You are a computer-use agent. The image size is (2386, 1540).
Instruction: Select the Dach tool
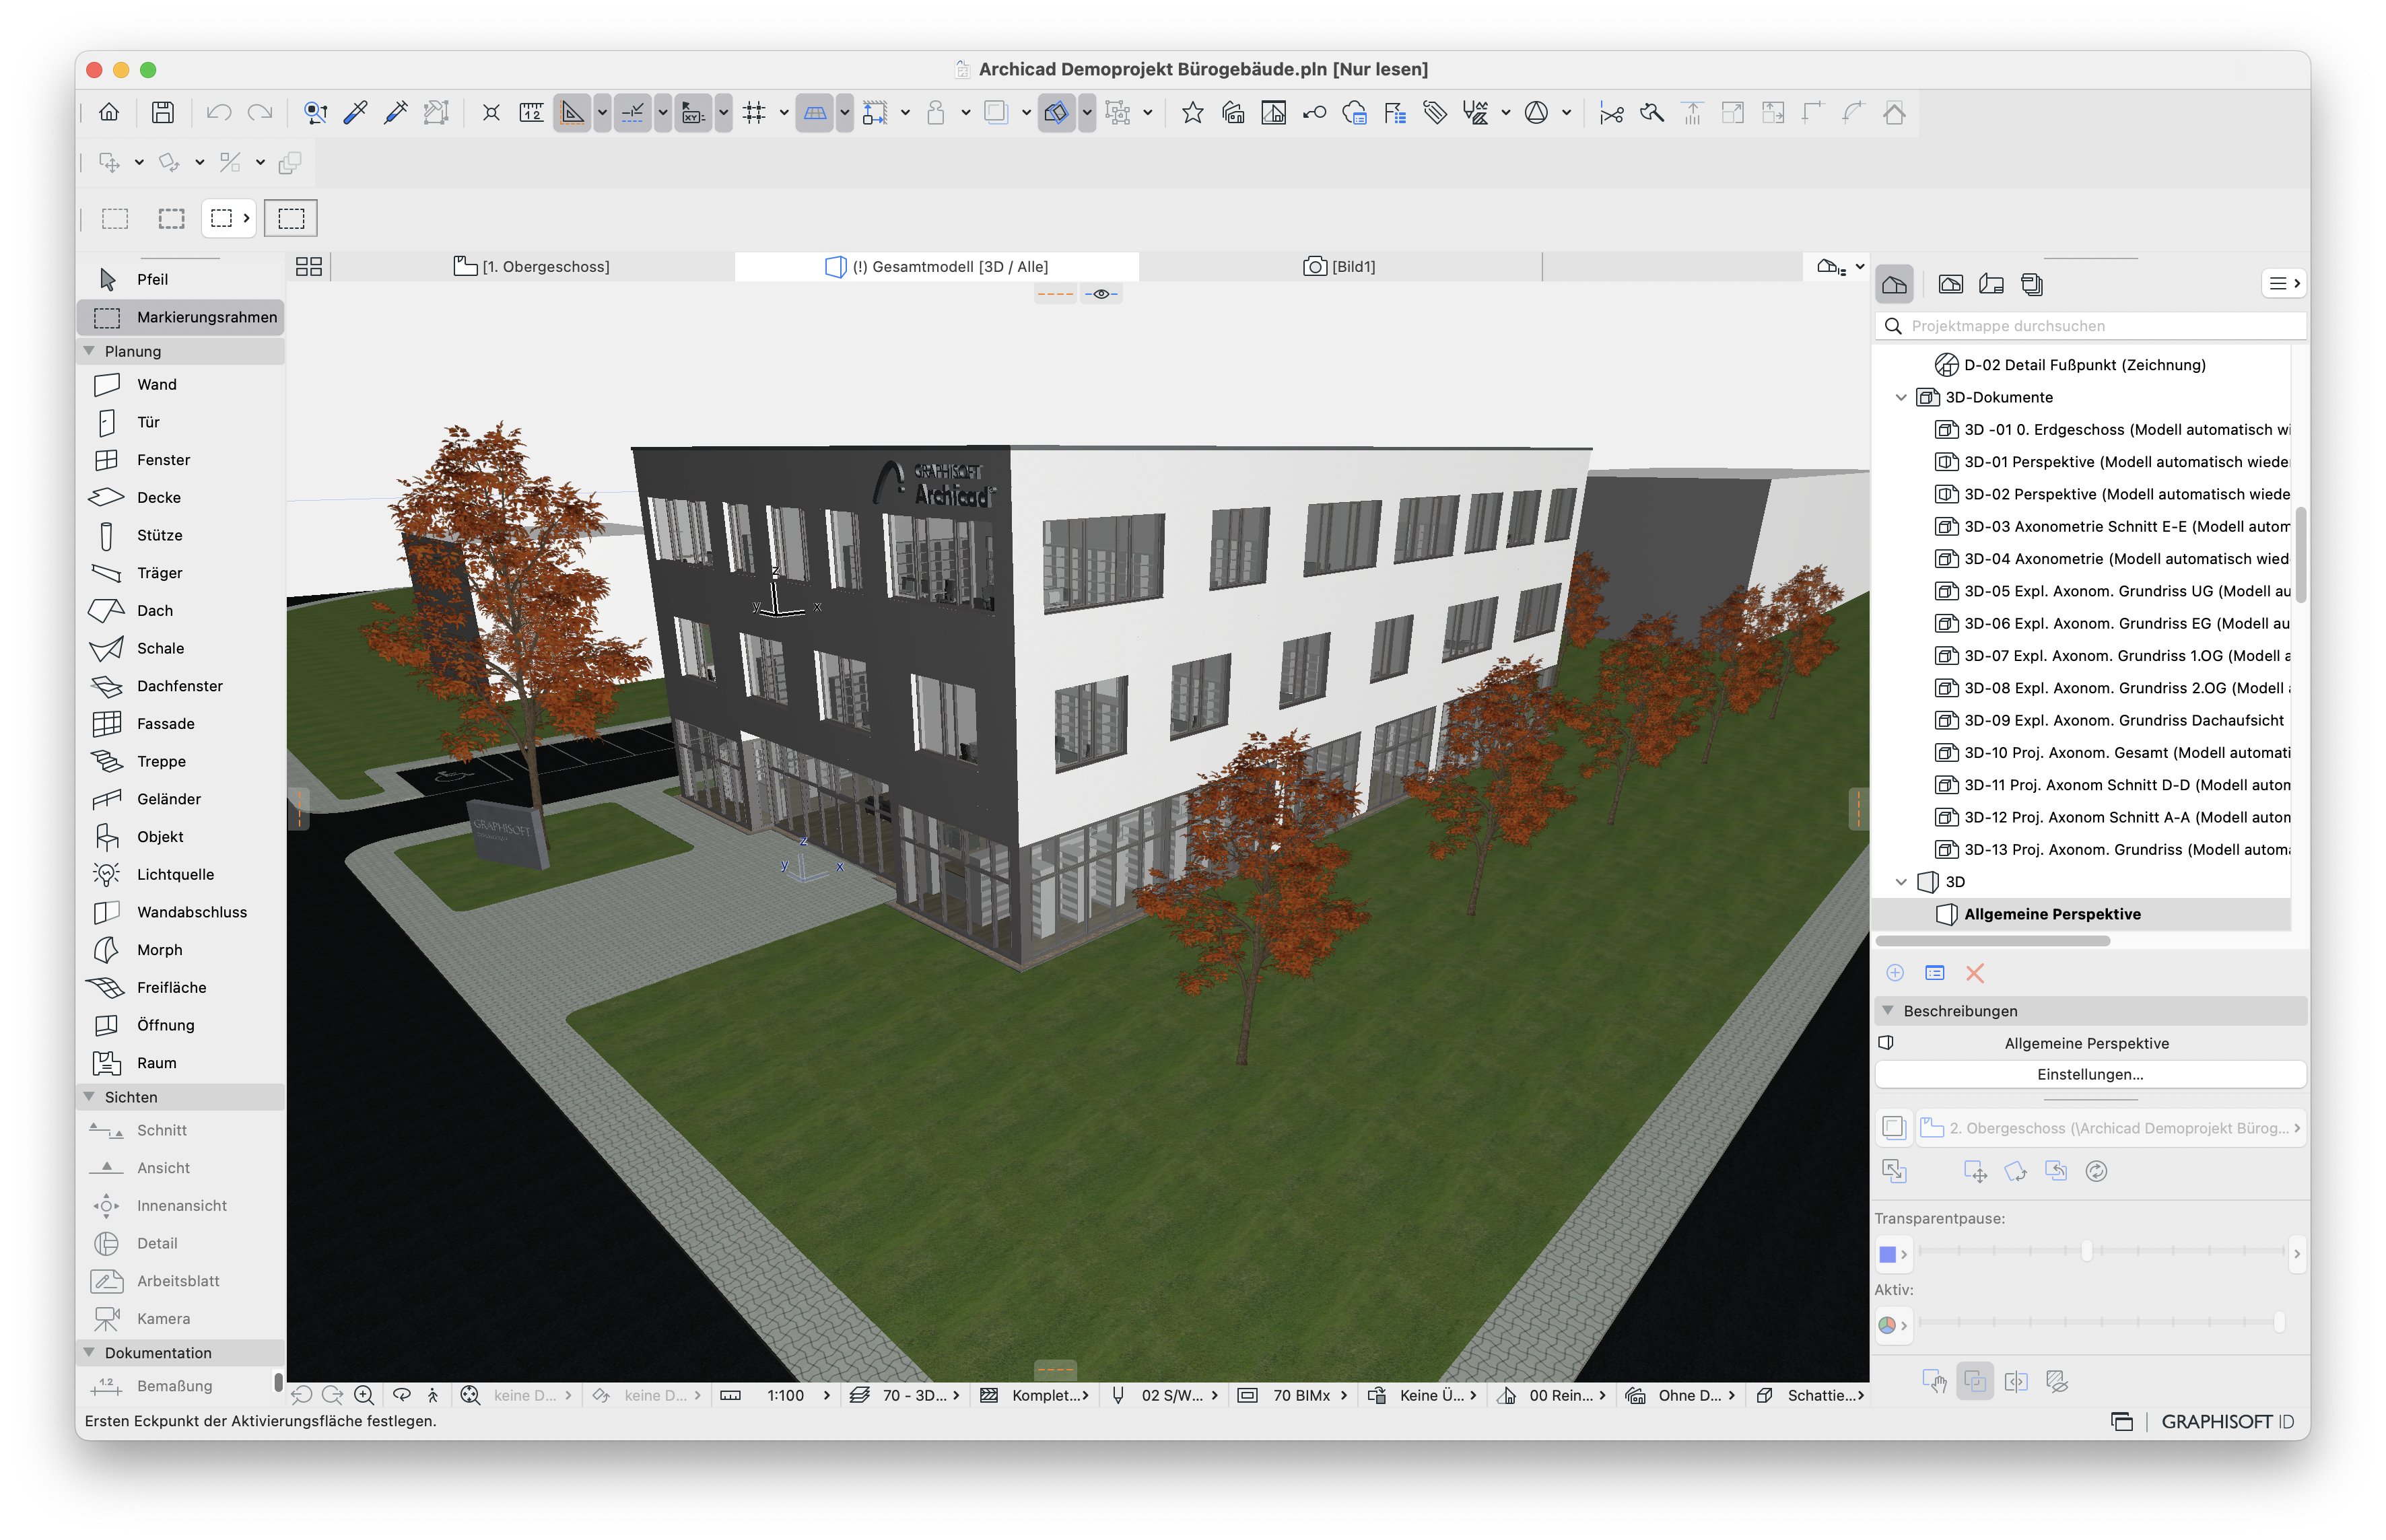pos(180,610)
